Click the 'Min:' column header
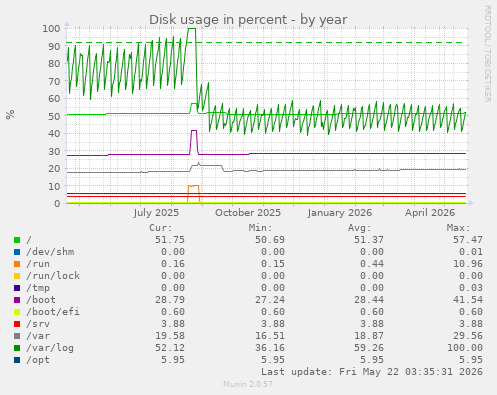Viewport: 497px width, 395px height. (x=260, y=228)
